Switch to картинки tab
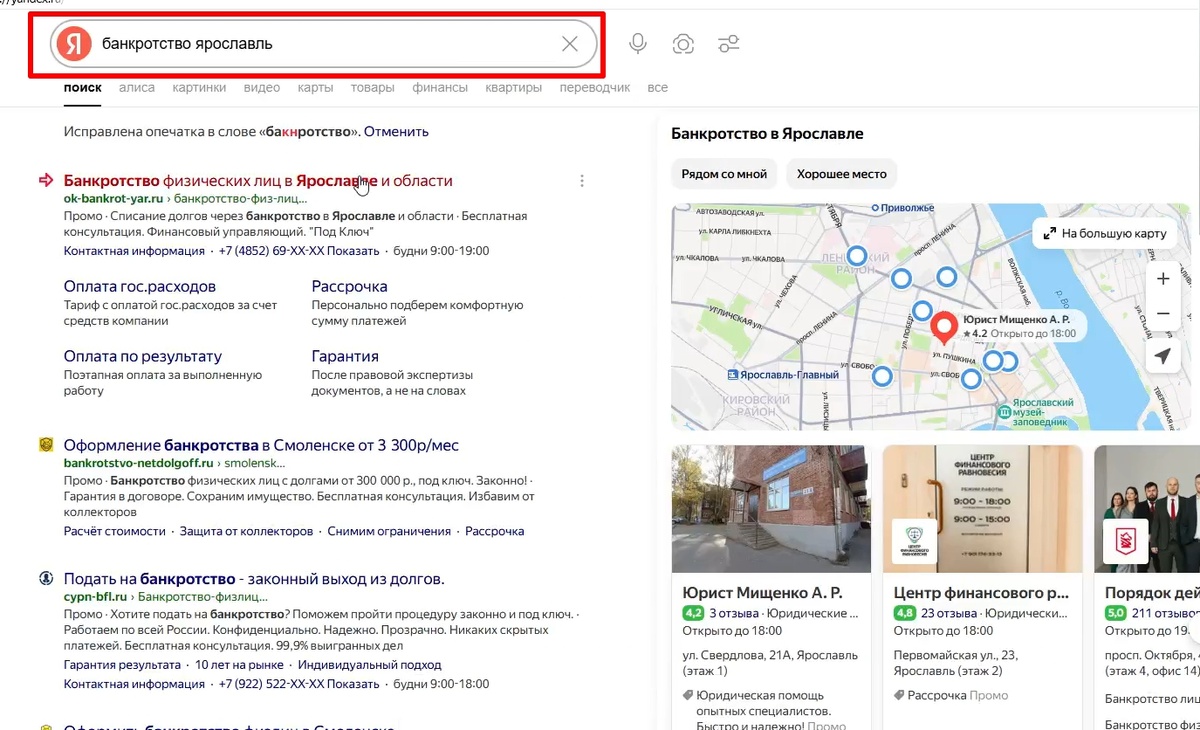1200x730 pixels. [x=199, y=88]
